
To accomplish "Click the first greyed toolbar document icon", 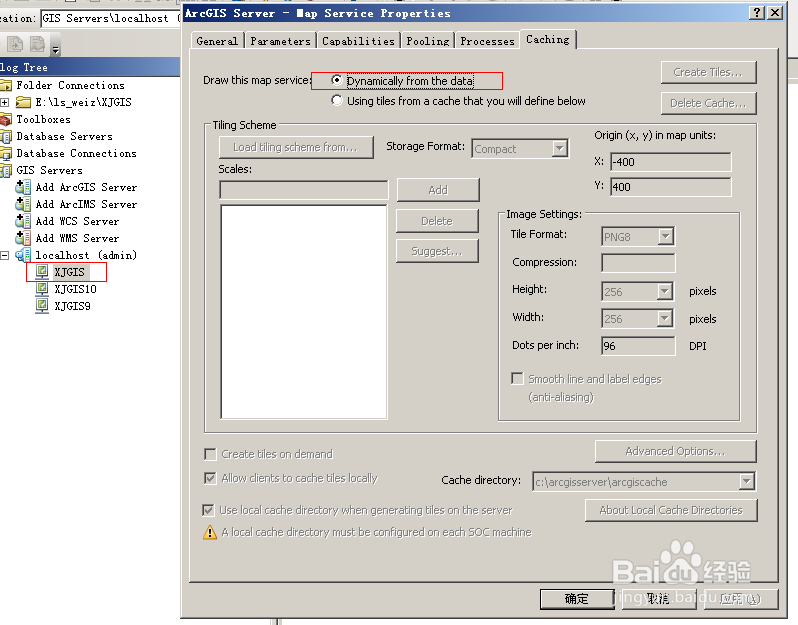I will click(x=15, y=44).
